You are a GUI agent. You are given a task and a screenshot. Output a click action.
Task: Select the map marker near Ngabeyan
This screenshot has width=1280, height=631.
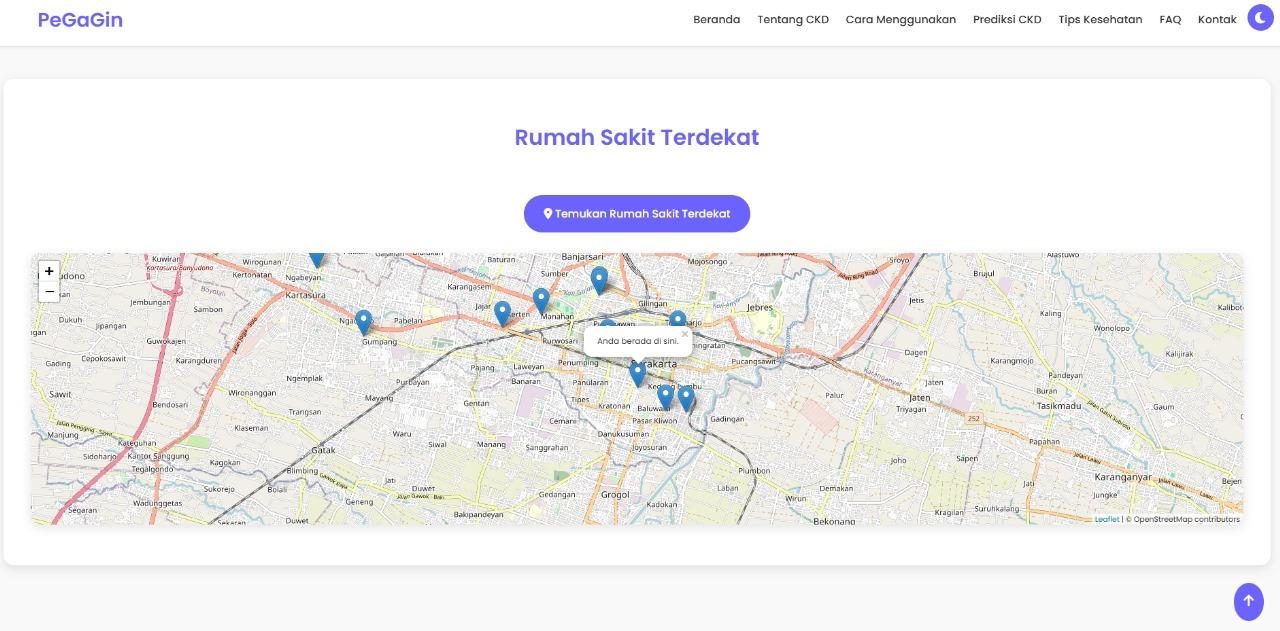point(317,258)
